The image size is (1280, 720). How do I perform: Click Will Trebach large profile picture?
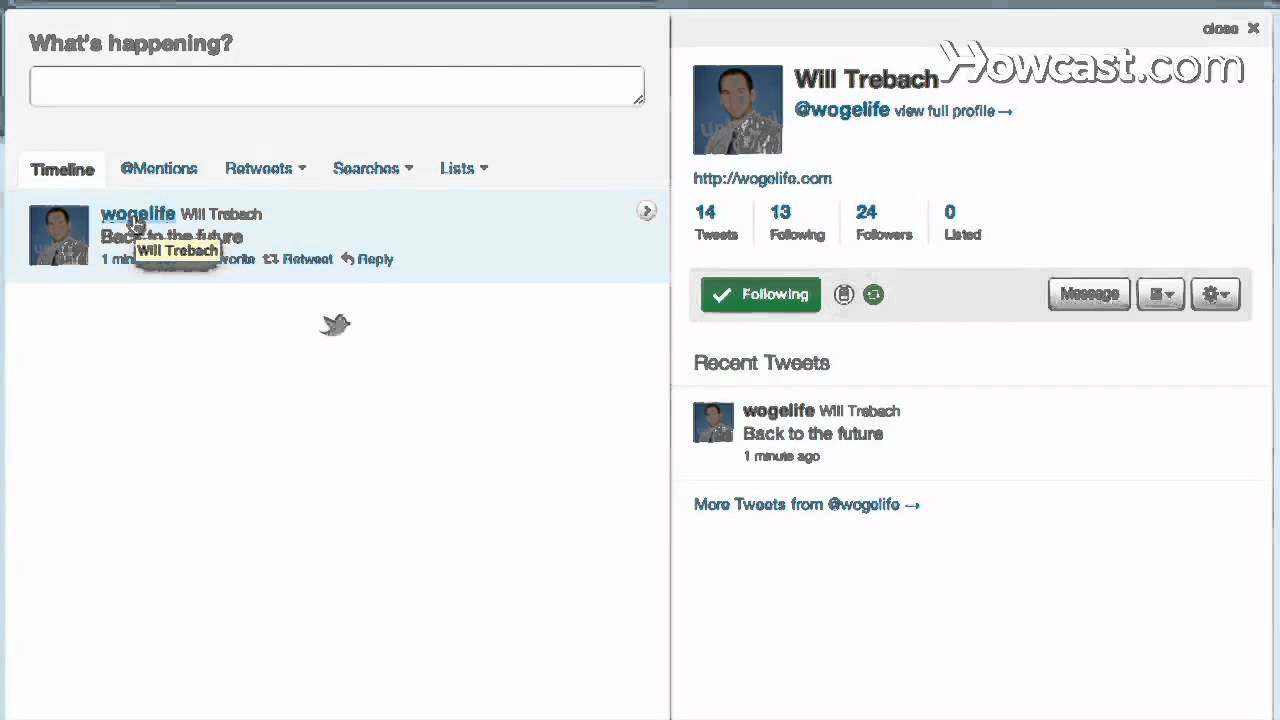point(738,110)
